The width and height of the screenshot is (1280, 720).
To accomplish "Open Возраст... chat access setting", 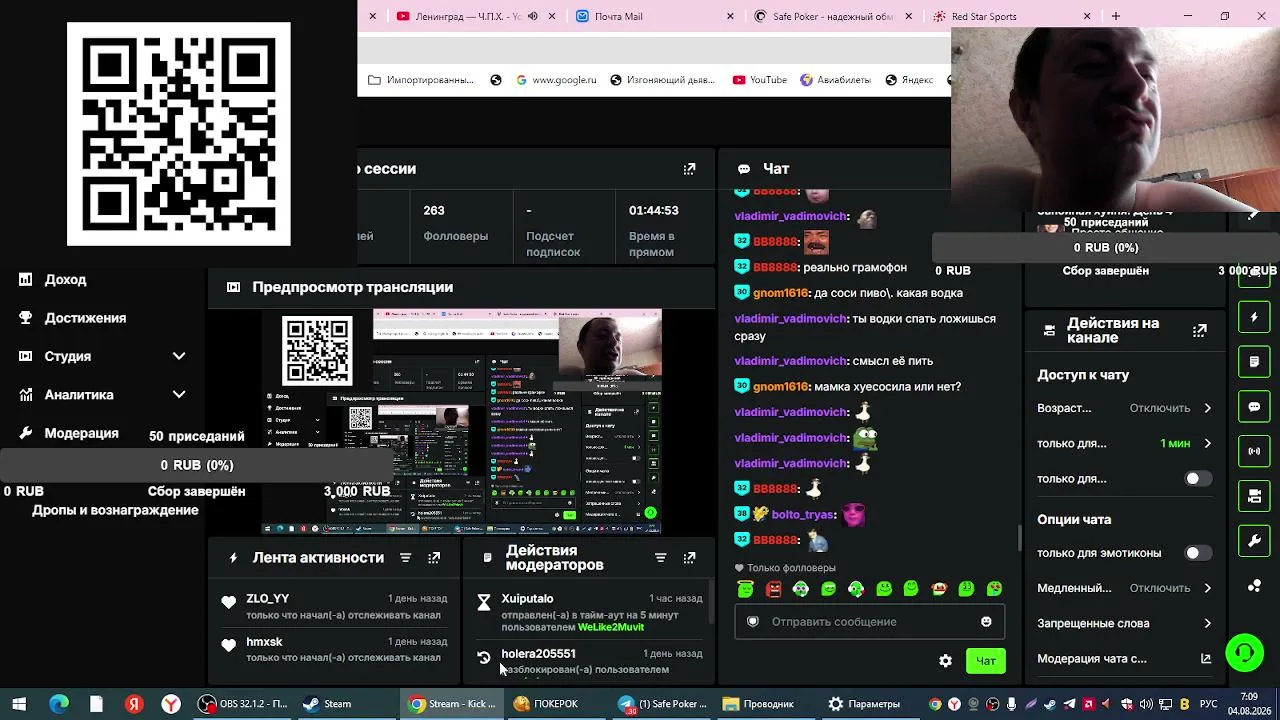I will (x=1125, y=408).
